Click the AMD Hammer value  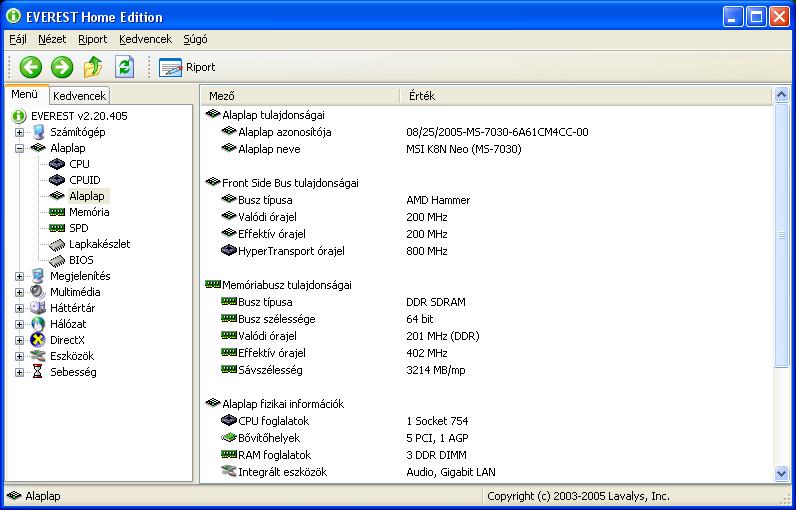click(x=438, y=200)
